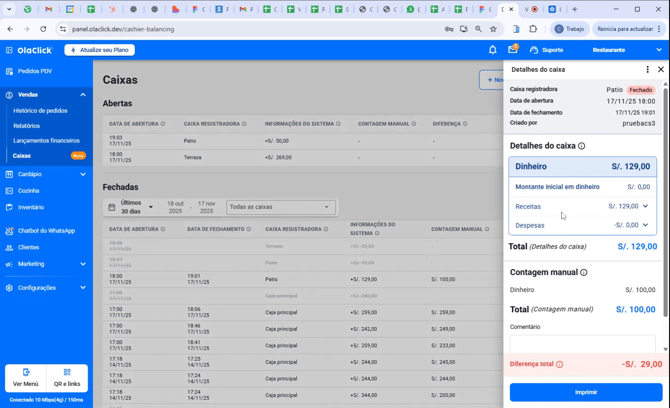The height and width of the screenshot is (408, 670).
Task: Click the Atualize seu Plano button
Action: pos(100,50)
